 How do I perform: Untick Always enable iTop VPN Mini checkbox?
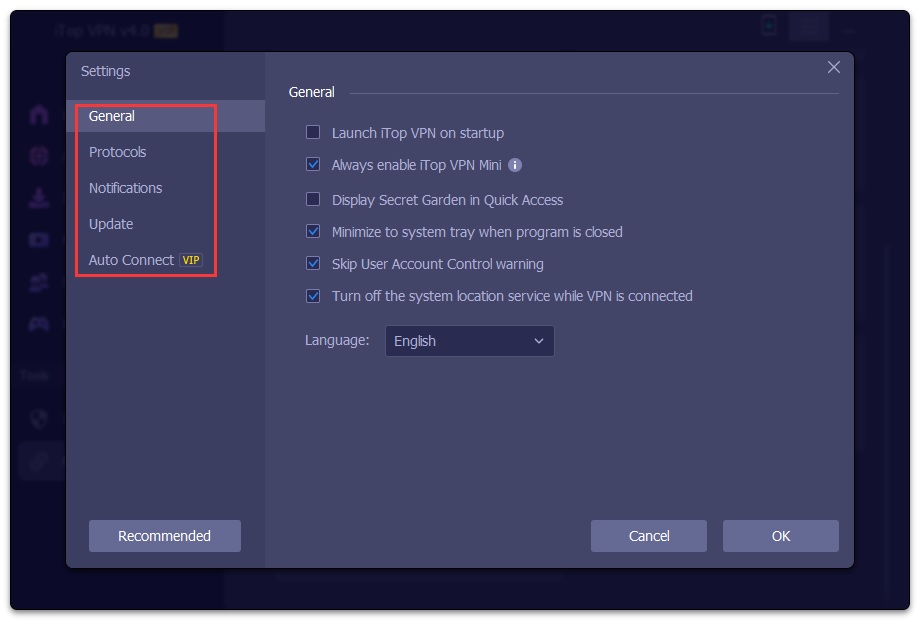click(x=313, y=165)
